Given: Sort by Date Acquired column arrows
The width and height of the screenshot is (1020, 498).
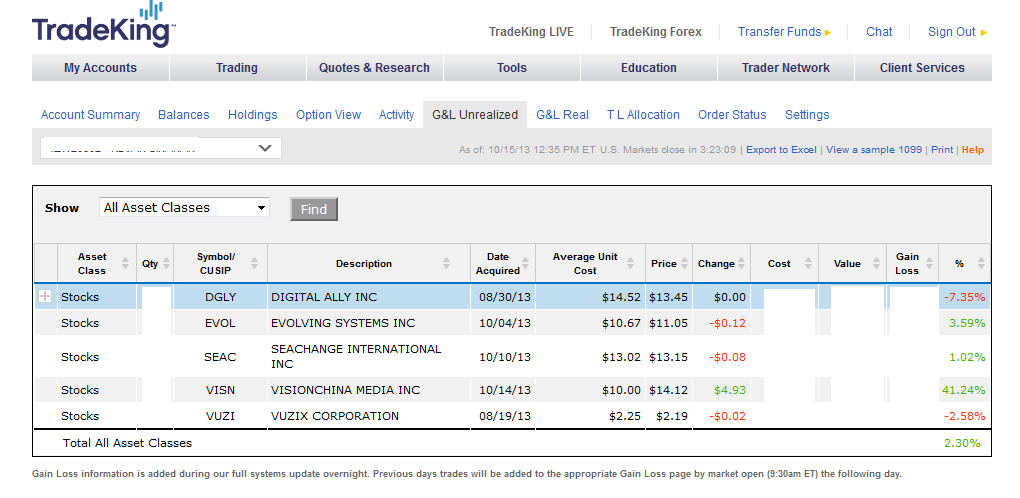Looking at the screenshot, I should pos(526,263).
